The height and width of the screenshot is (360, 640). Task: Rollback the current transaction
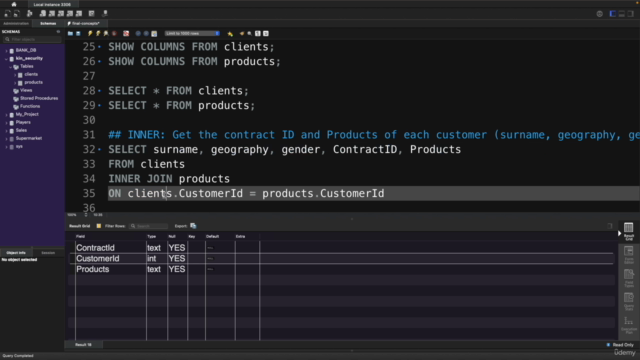pyautogui.click(x=146, y=33)
